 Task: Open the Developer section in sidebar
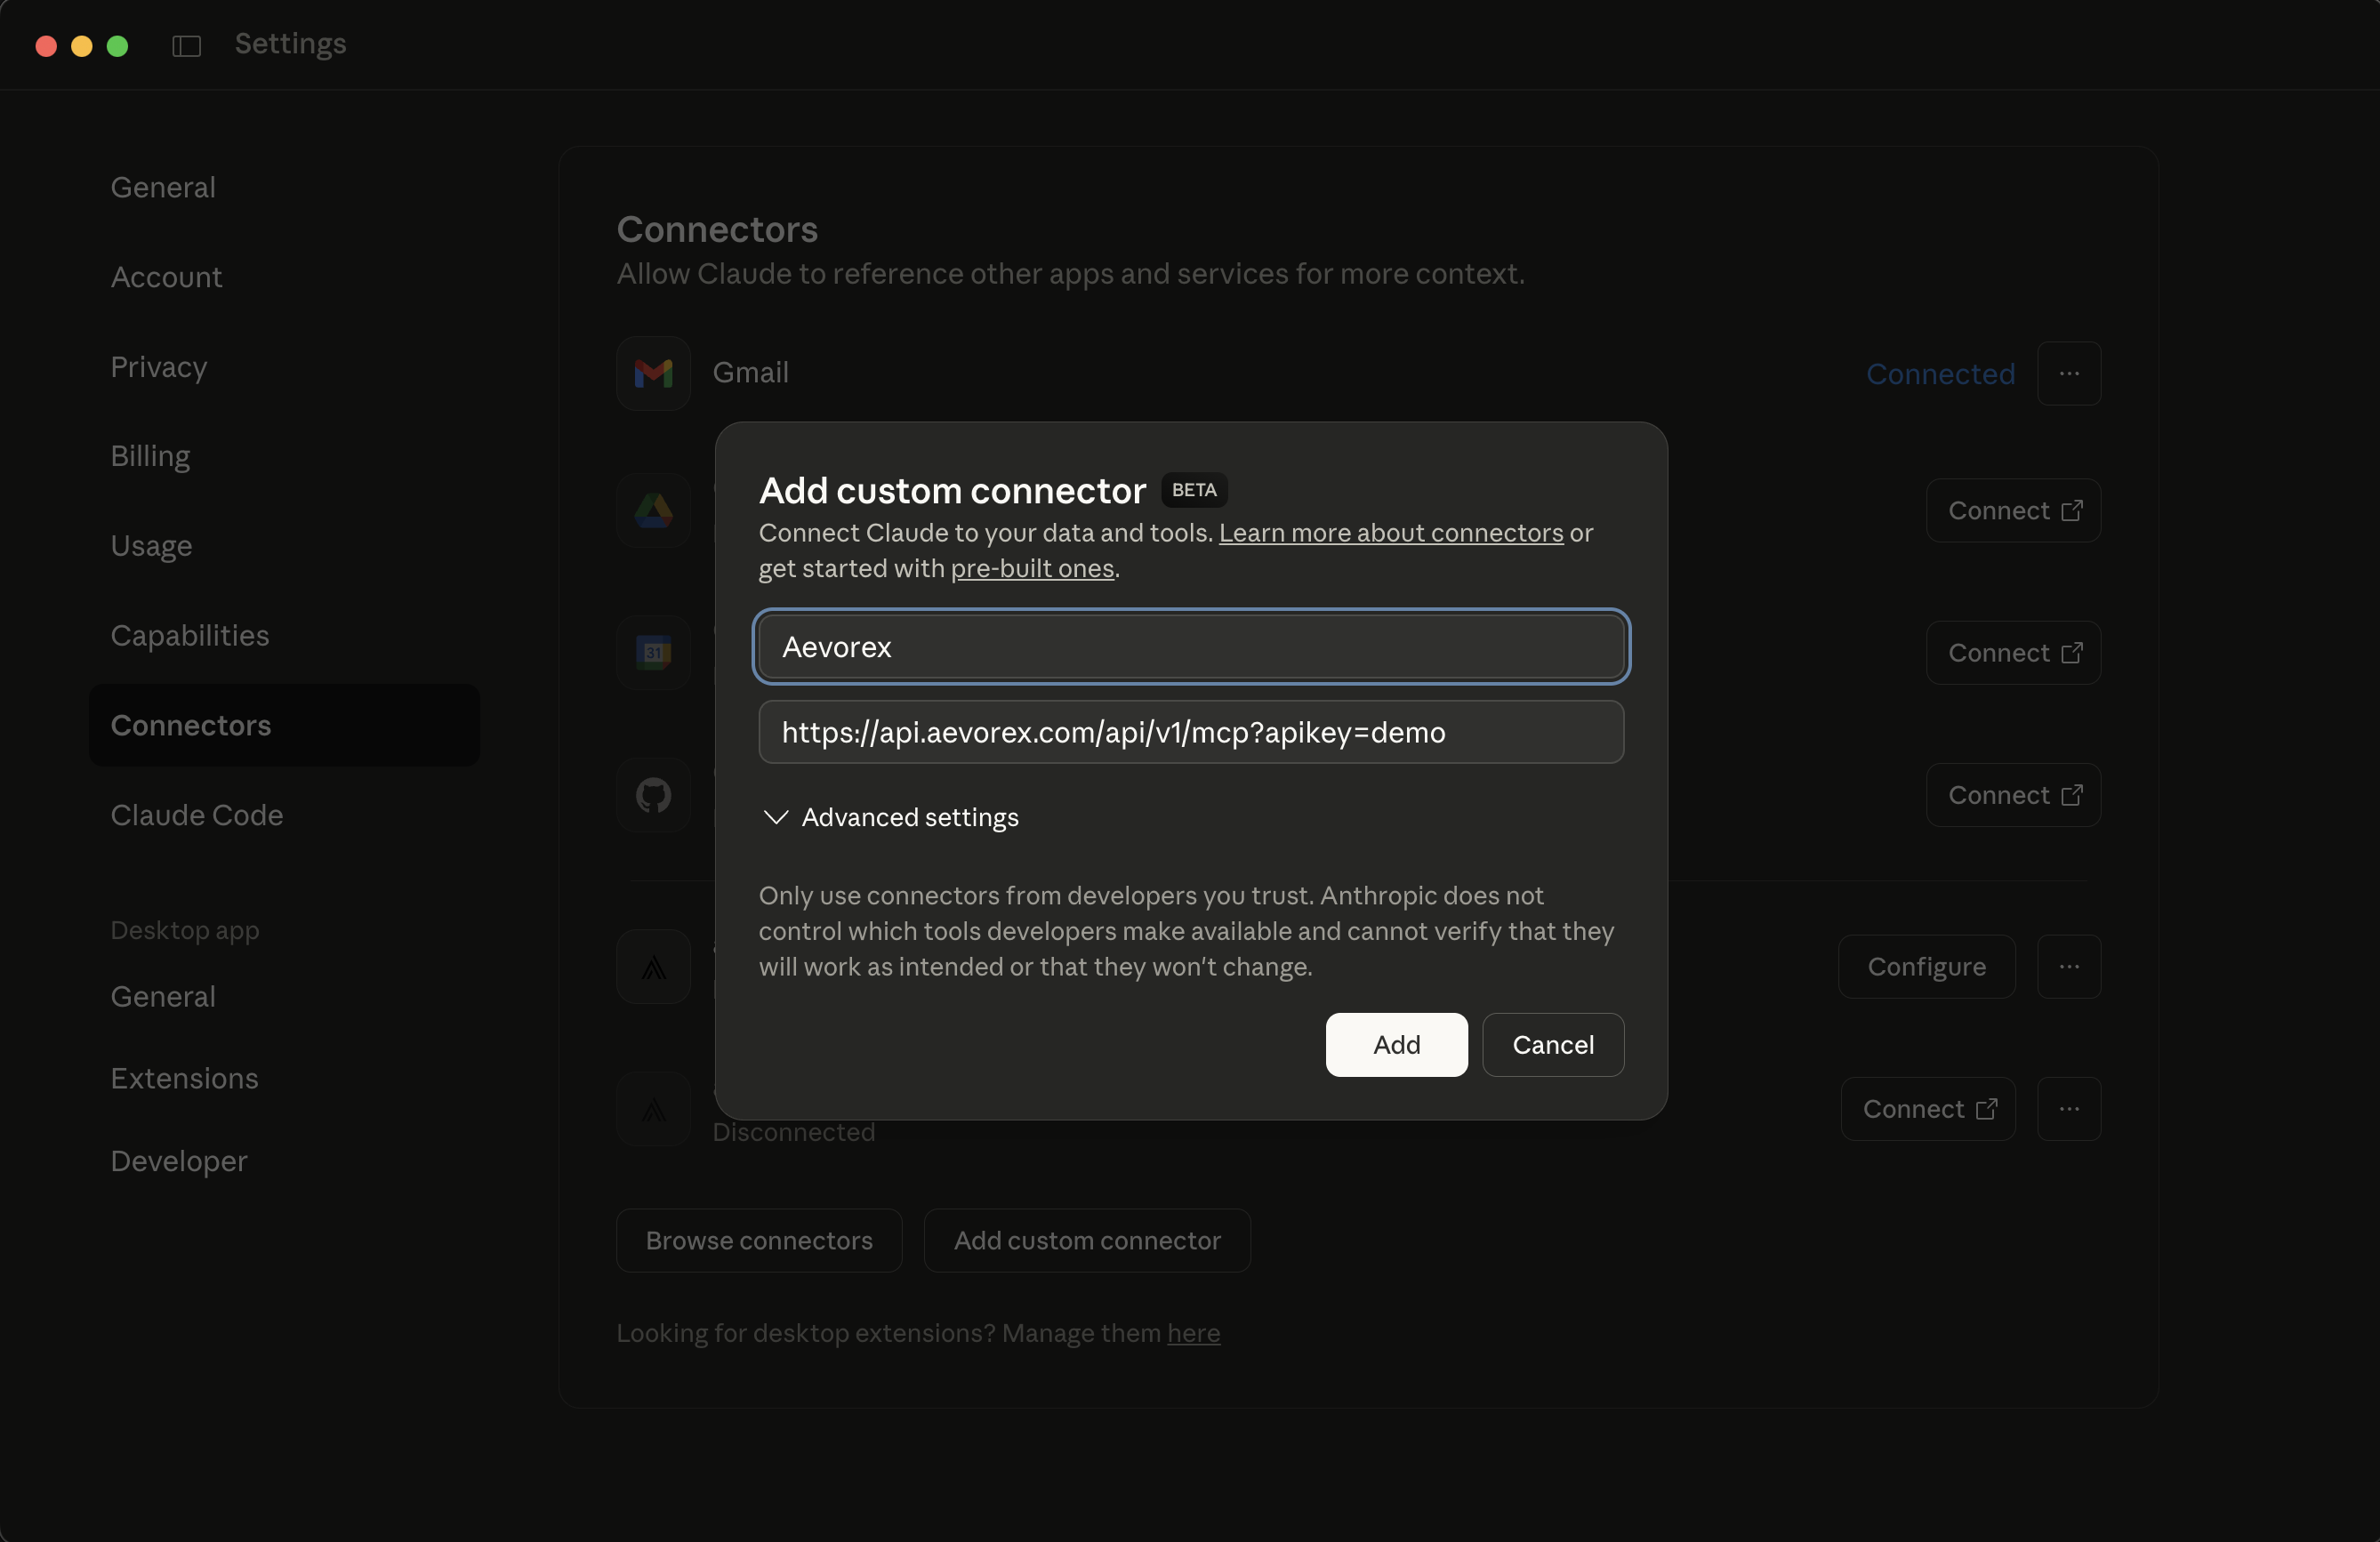[x=178, y=1161]
